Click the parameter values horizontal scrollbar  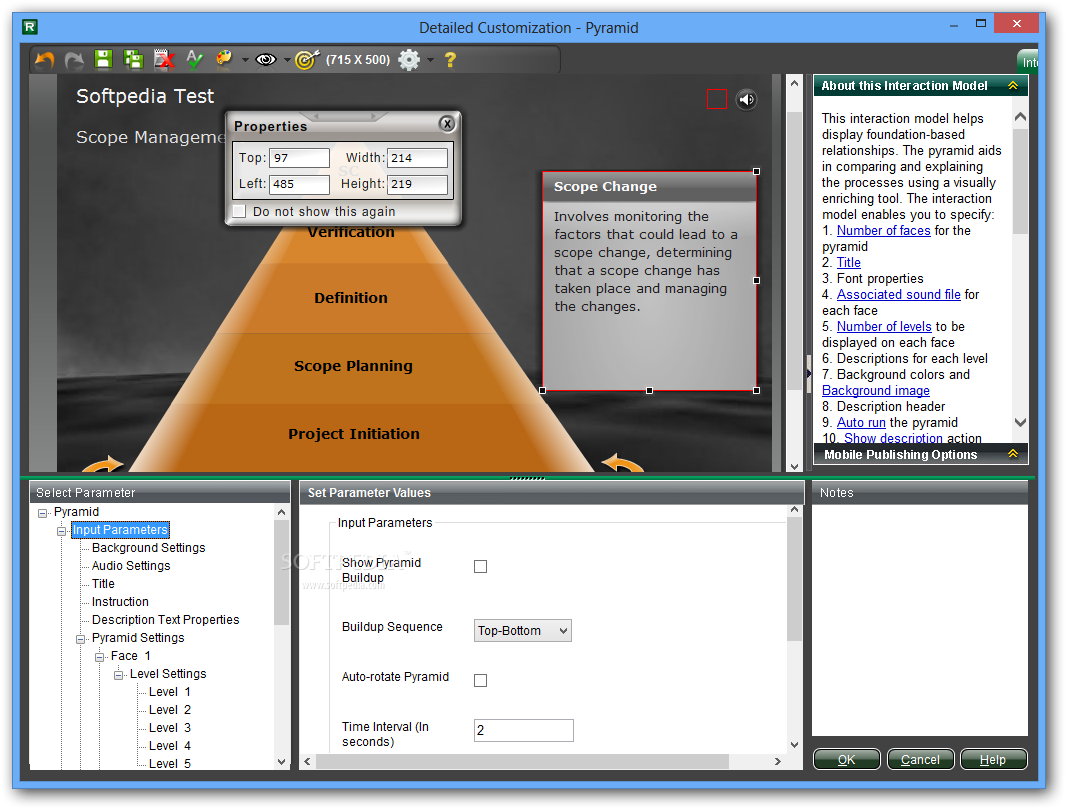(522, 761)
